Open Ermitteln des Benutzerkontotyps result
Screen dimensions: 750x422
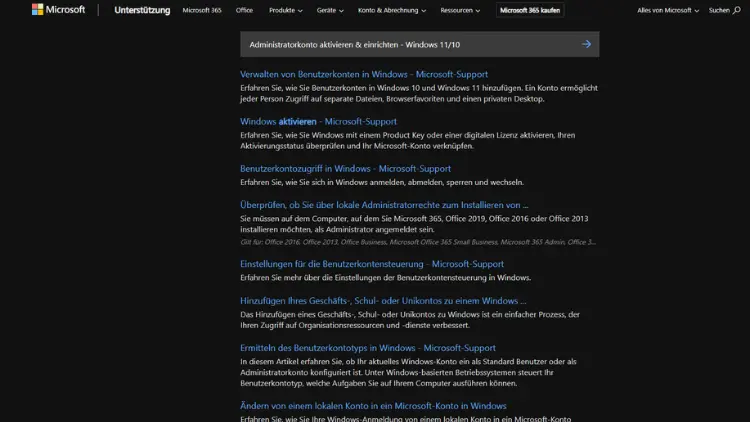(x=368, y=348)
